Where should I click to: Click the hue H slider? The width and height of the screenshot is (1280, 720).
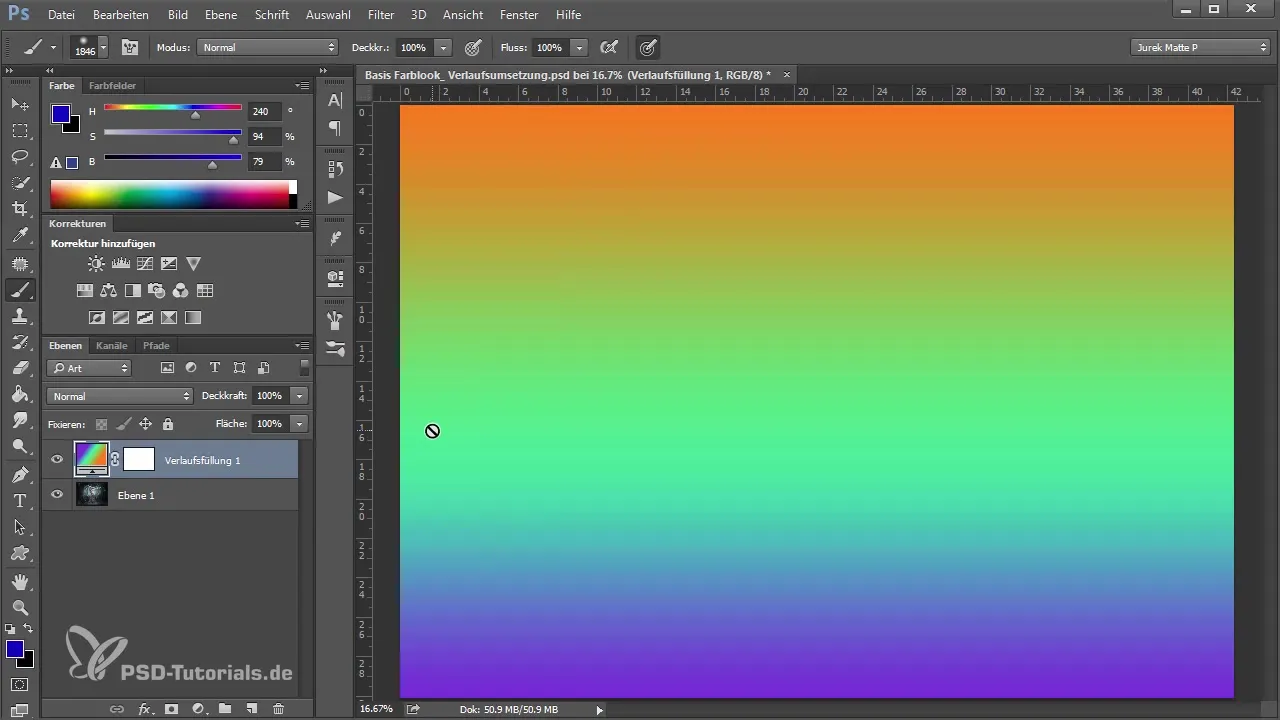tap(173, 108)
